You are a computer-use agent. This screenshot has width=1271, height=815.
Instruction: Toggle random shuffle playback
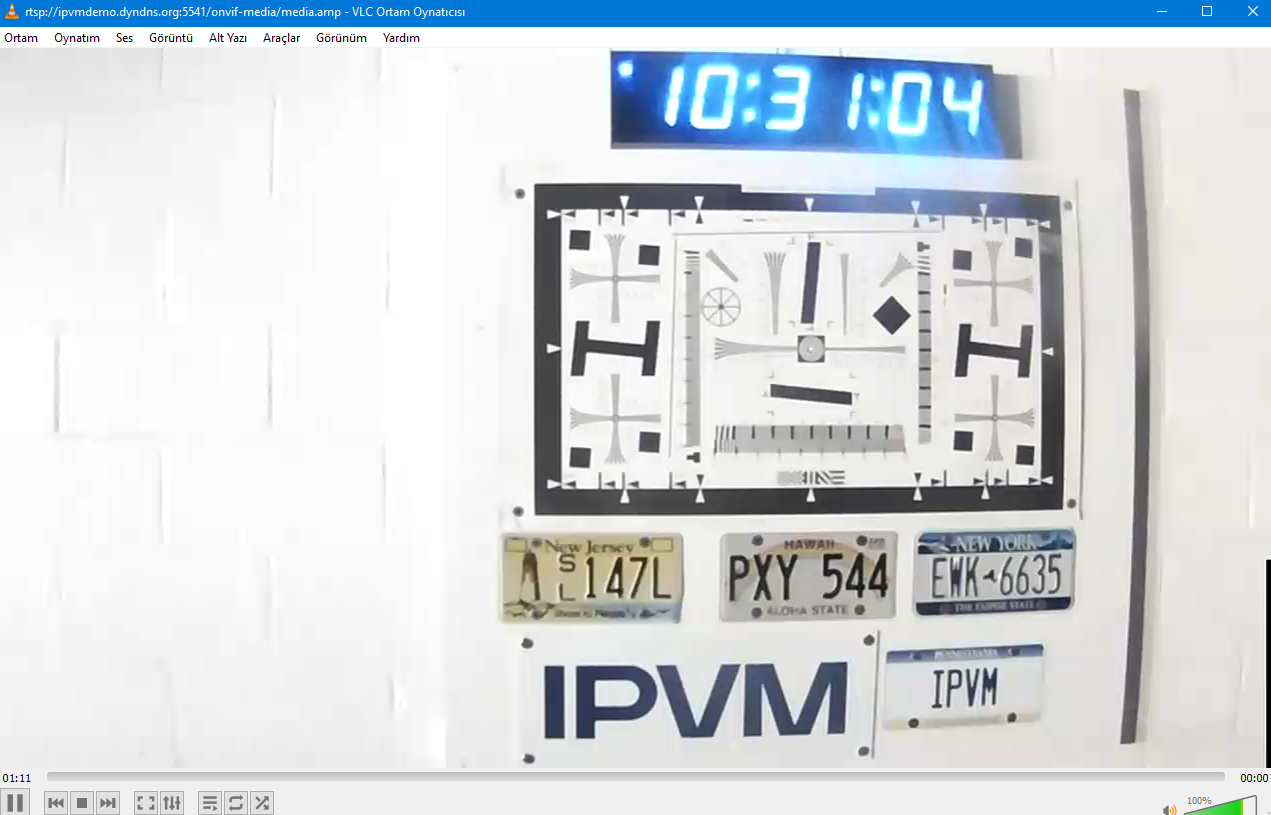click(262, 802)
